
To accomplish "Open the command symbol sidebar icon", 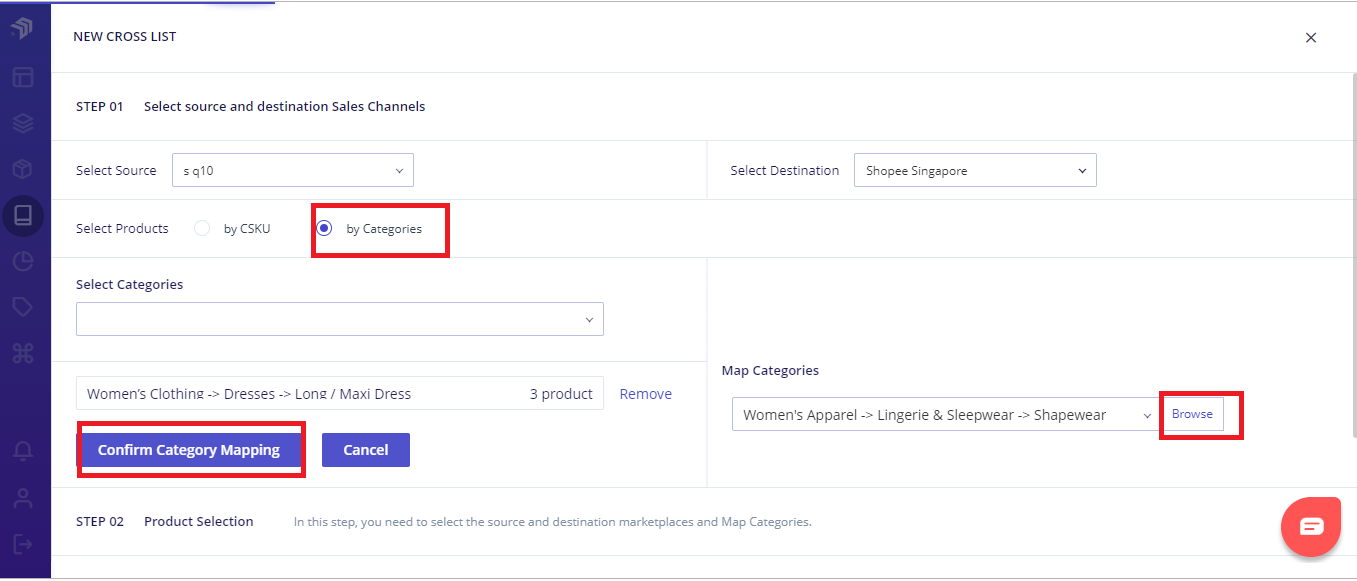I will coord(23,353).
